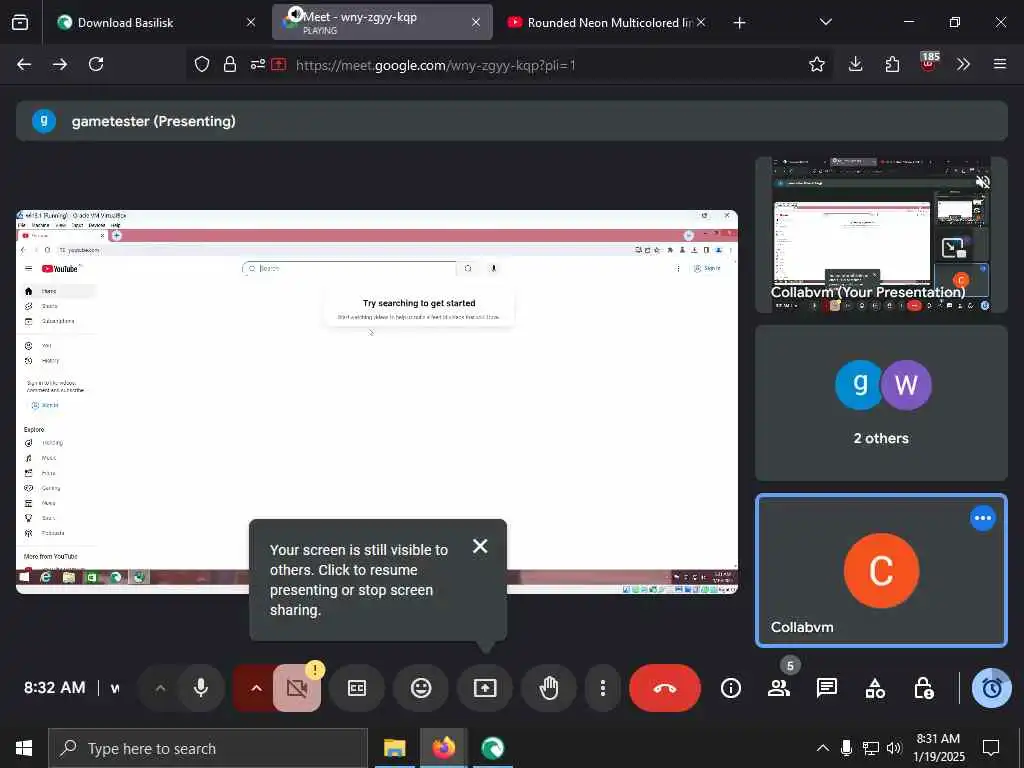Mute the microphone in the Meet toolbar

pos(201,688)
